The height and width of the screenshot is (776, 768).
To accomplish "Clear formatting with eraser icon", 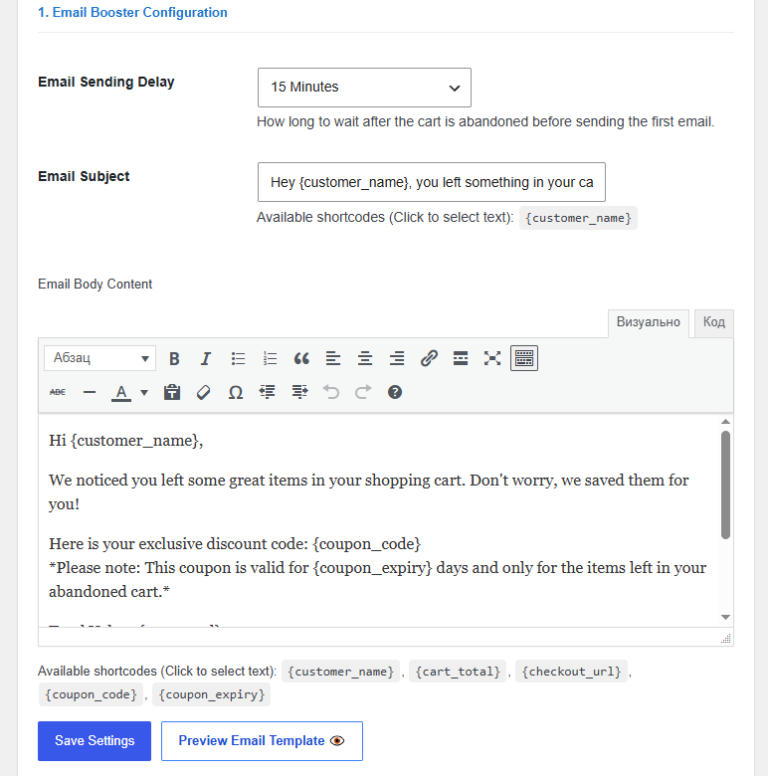I will point(203,392).
